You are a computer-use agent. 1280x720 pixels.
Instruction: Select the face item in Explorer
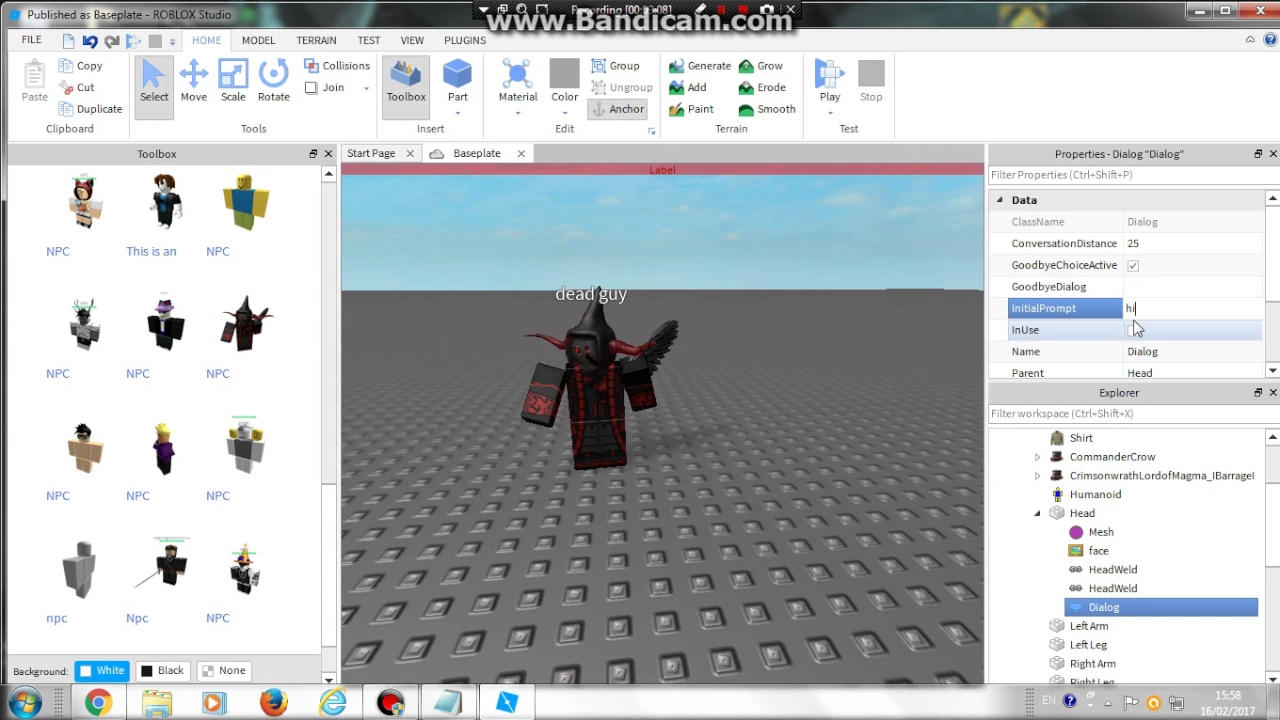click(x=1098, y=551)
